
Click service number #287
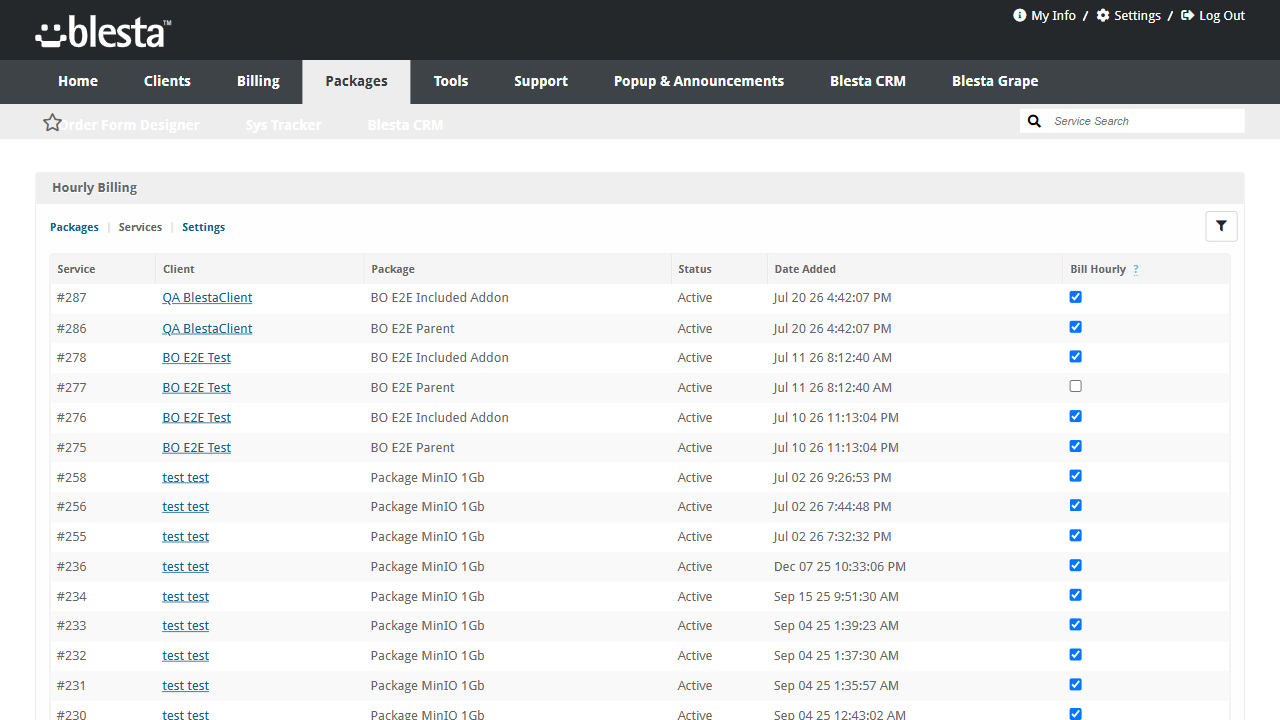click(x=72, y=298)
